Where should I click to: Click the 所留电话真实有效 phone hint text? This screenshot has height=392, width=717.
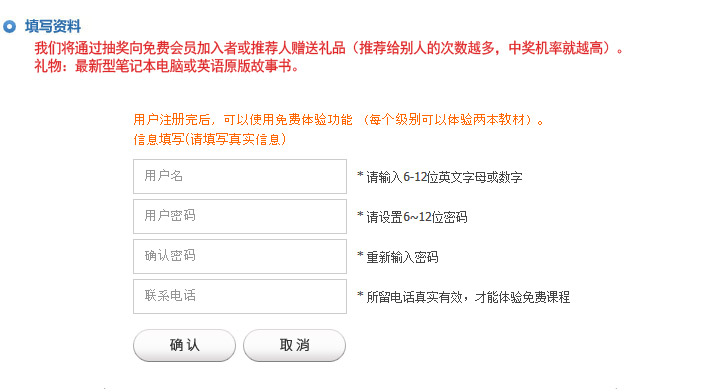pos(468,297)
